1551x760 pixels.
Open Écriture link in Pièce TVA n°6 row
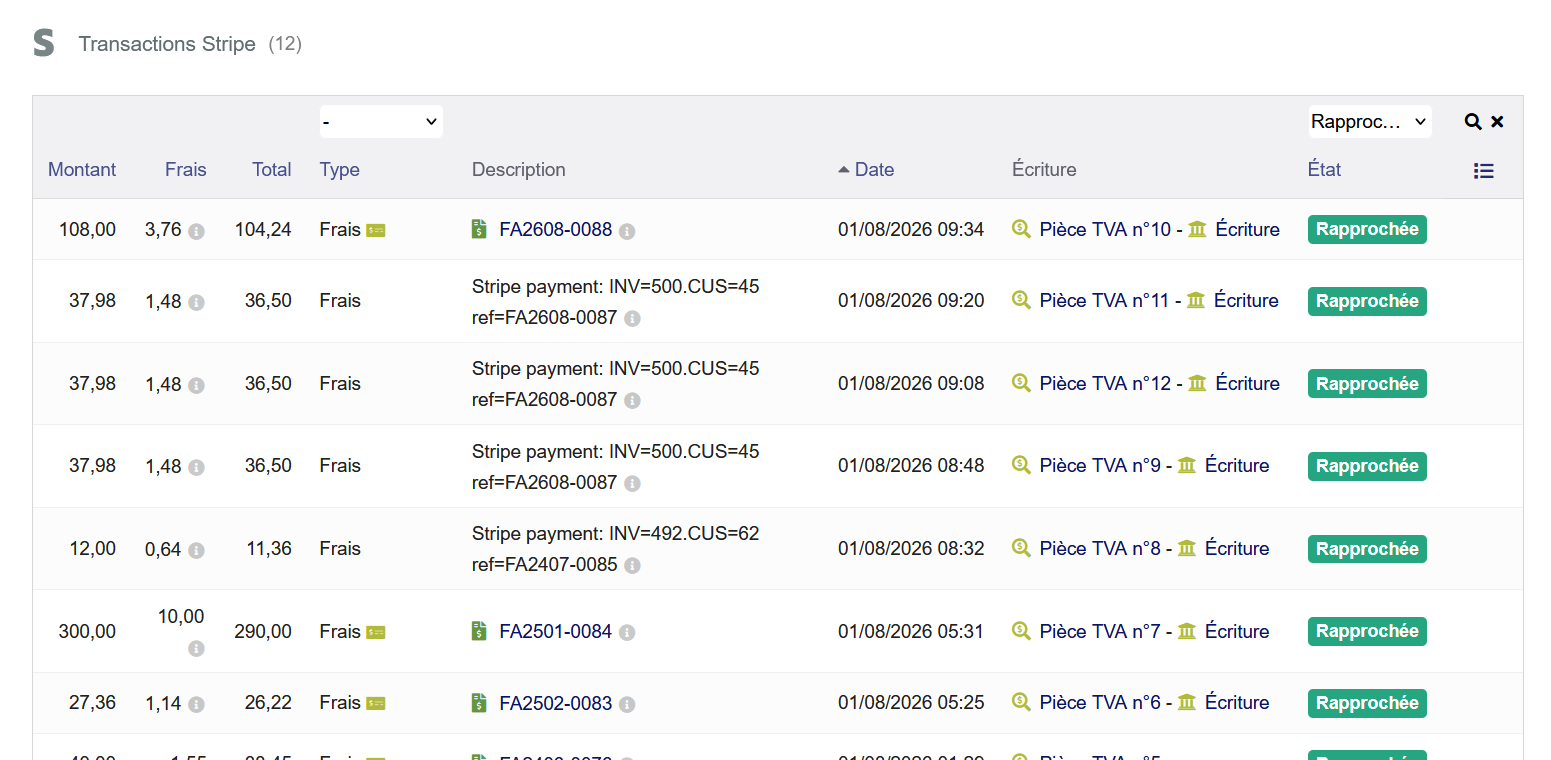[1237, 703]
